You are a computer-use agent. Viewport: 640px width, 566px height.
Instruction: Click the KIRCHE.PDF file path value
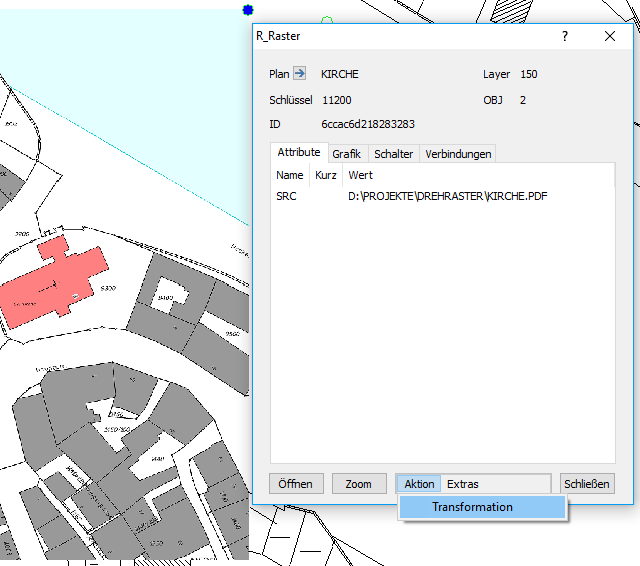point(447,196)
